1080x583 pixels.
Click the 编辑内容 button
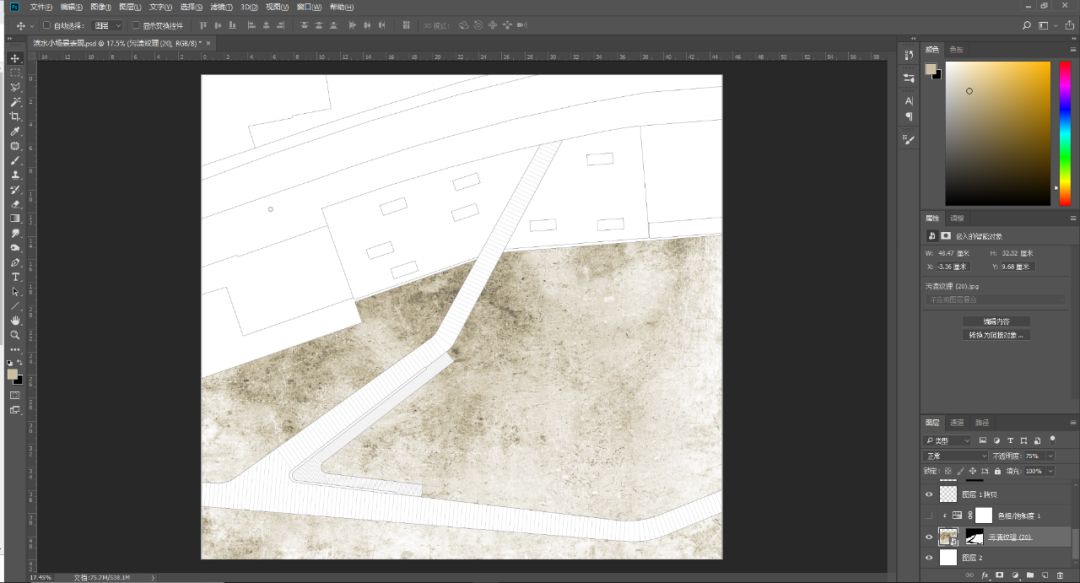click(996, 322)
